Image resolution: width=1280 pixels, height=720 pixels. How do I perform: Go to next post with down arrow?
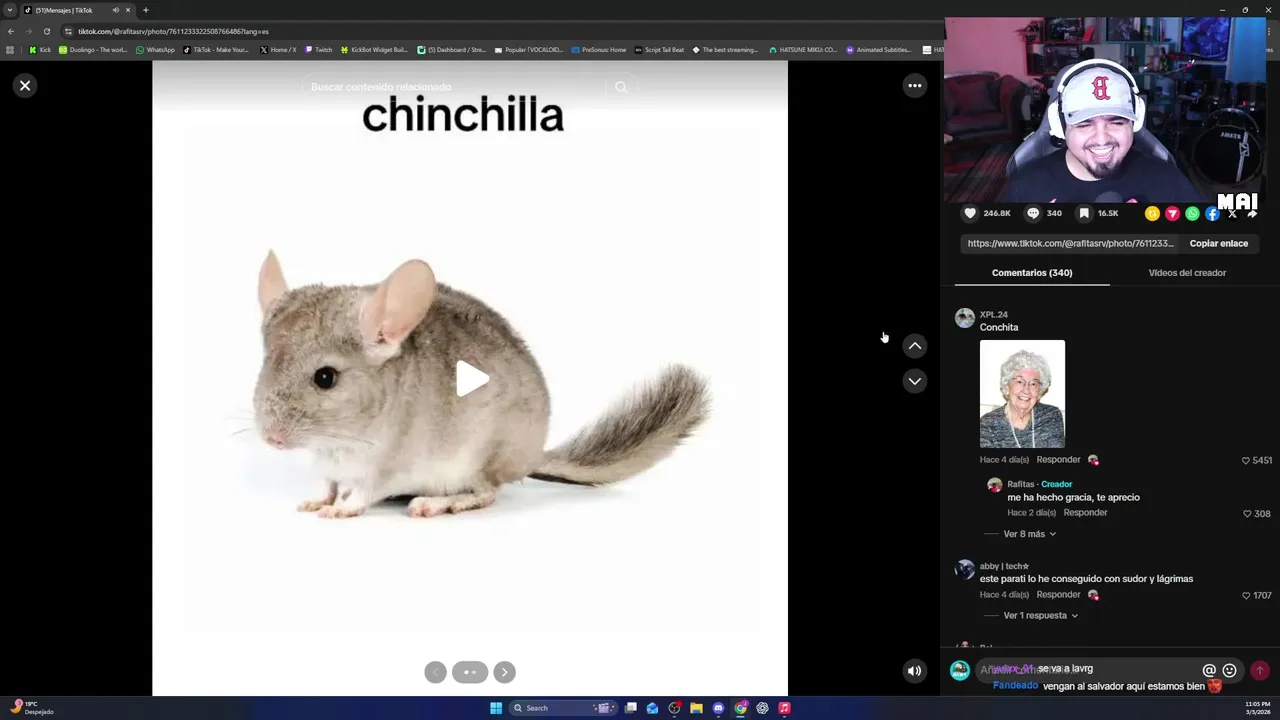[x=914, y=381]
